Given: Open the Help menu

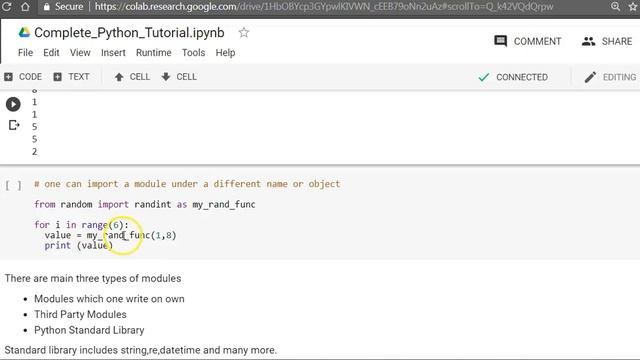Looking at the screenshot, I should (225, 53).
